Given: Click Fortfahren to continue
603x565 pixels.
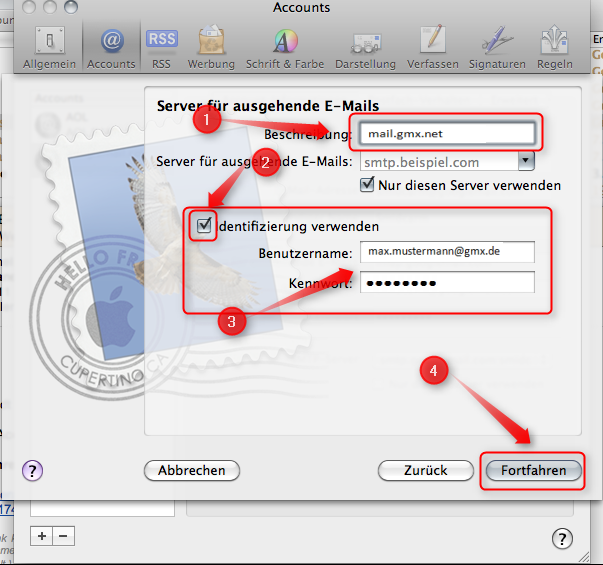Looking at the screenshot, I should (533, 470).
